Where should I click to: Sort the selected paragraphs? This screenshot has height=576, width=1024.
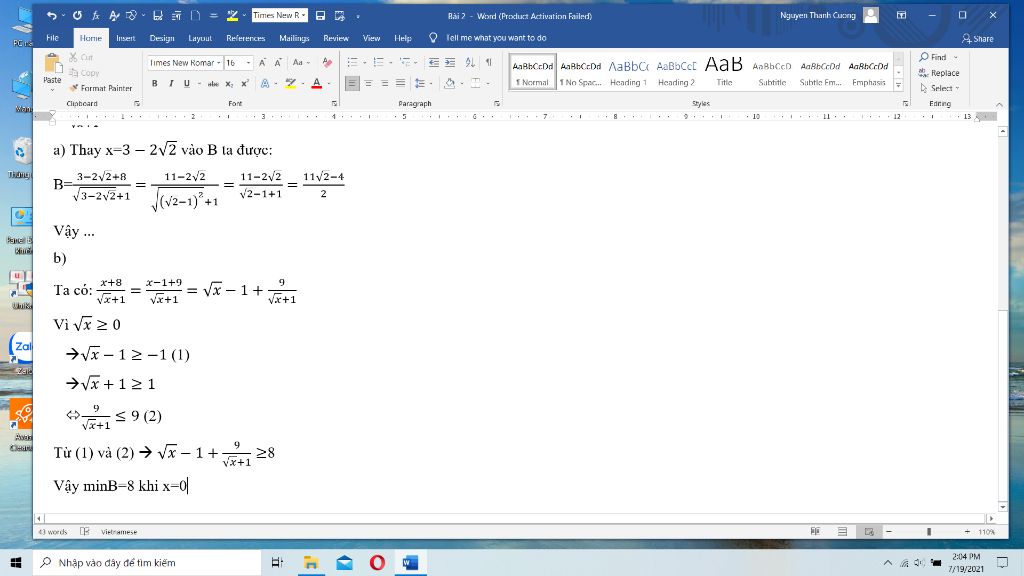point(470,63)
